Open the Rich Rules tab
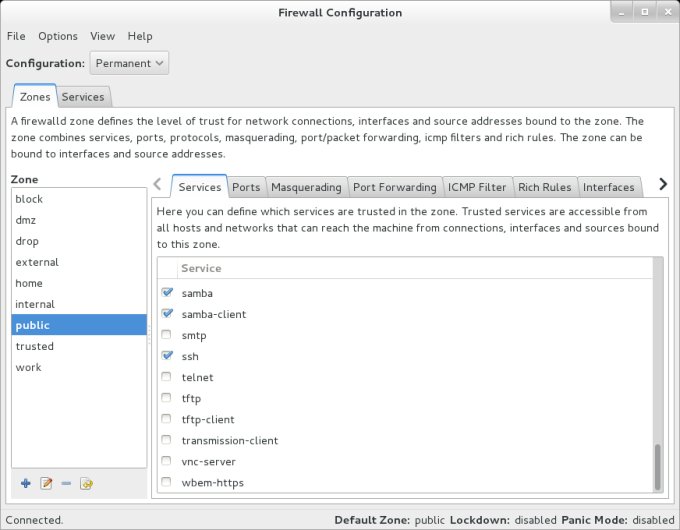Screen dimensions: 680x530 click(544, 187)
